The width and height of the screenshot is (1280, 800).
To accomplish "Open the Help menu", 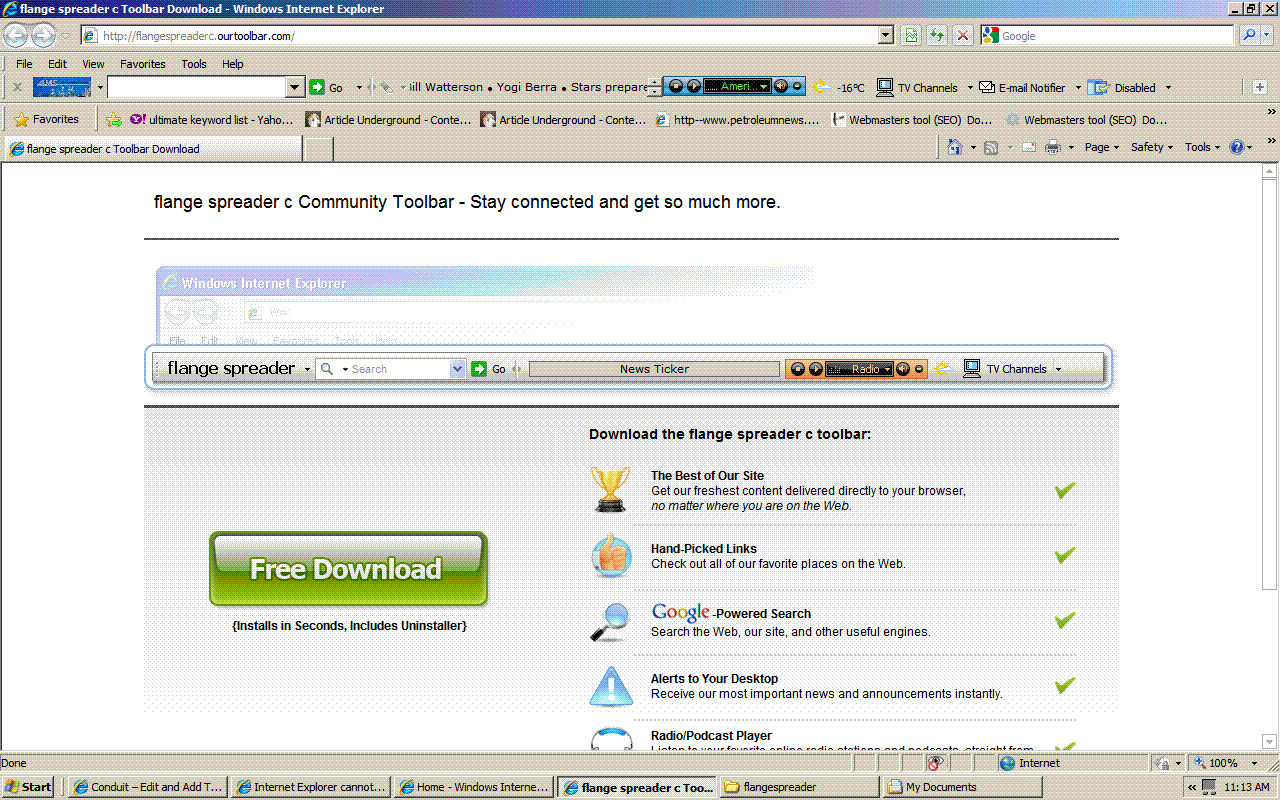I will (233, 64).
